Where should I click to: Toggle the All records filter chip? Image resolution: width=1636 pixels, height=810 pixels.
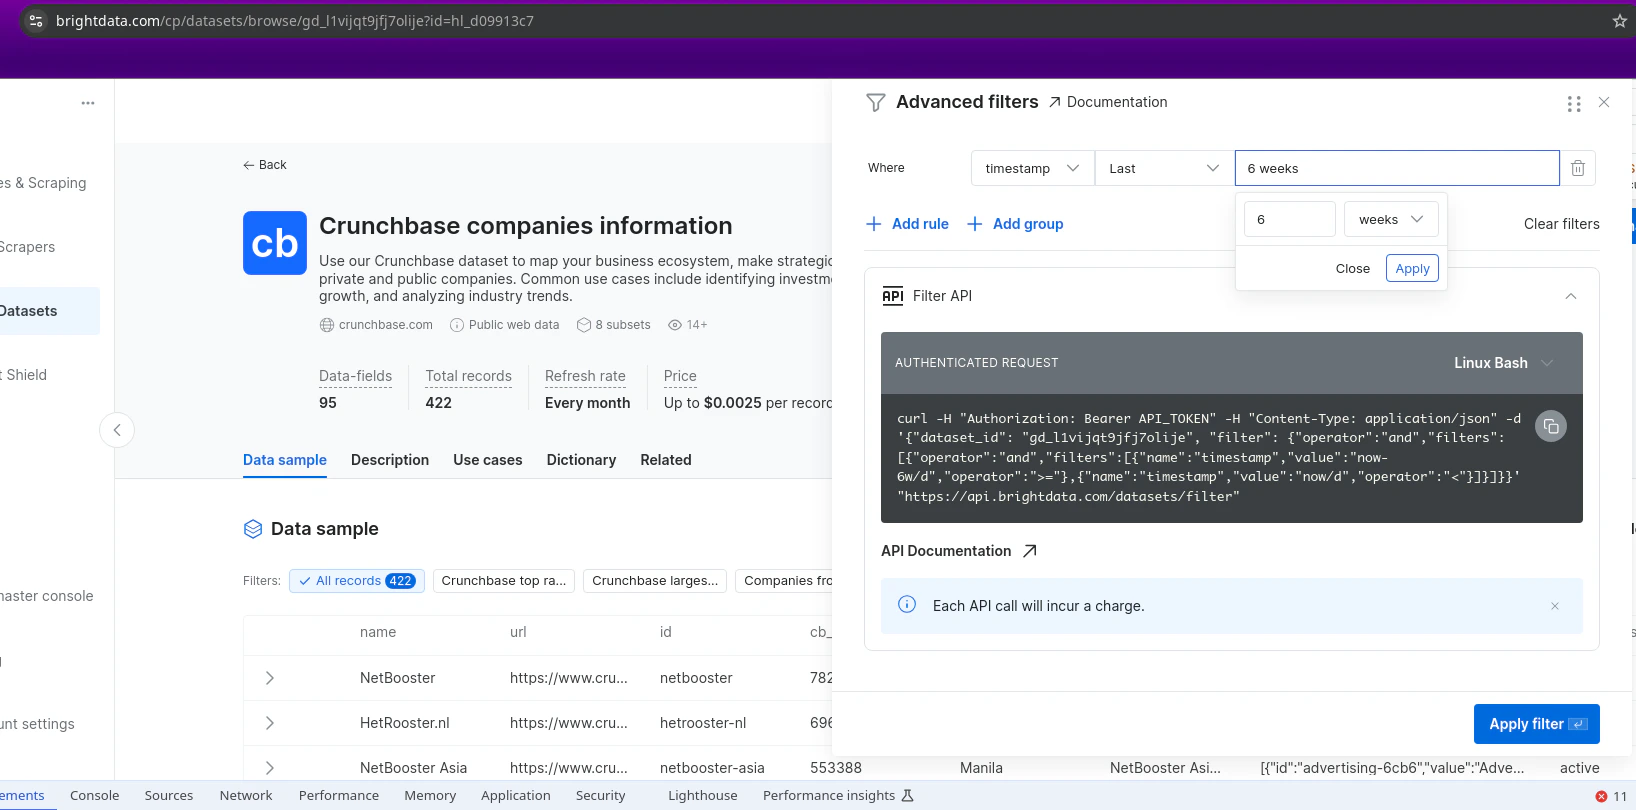pyautogui.click(x=357, y=581)
